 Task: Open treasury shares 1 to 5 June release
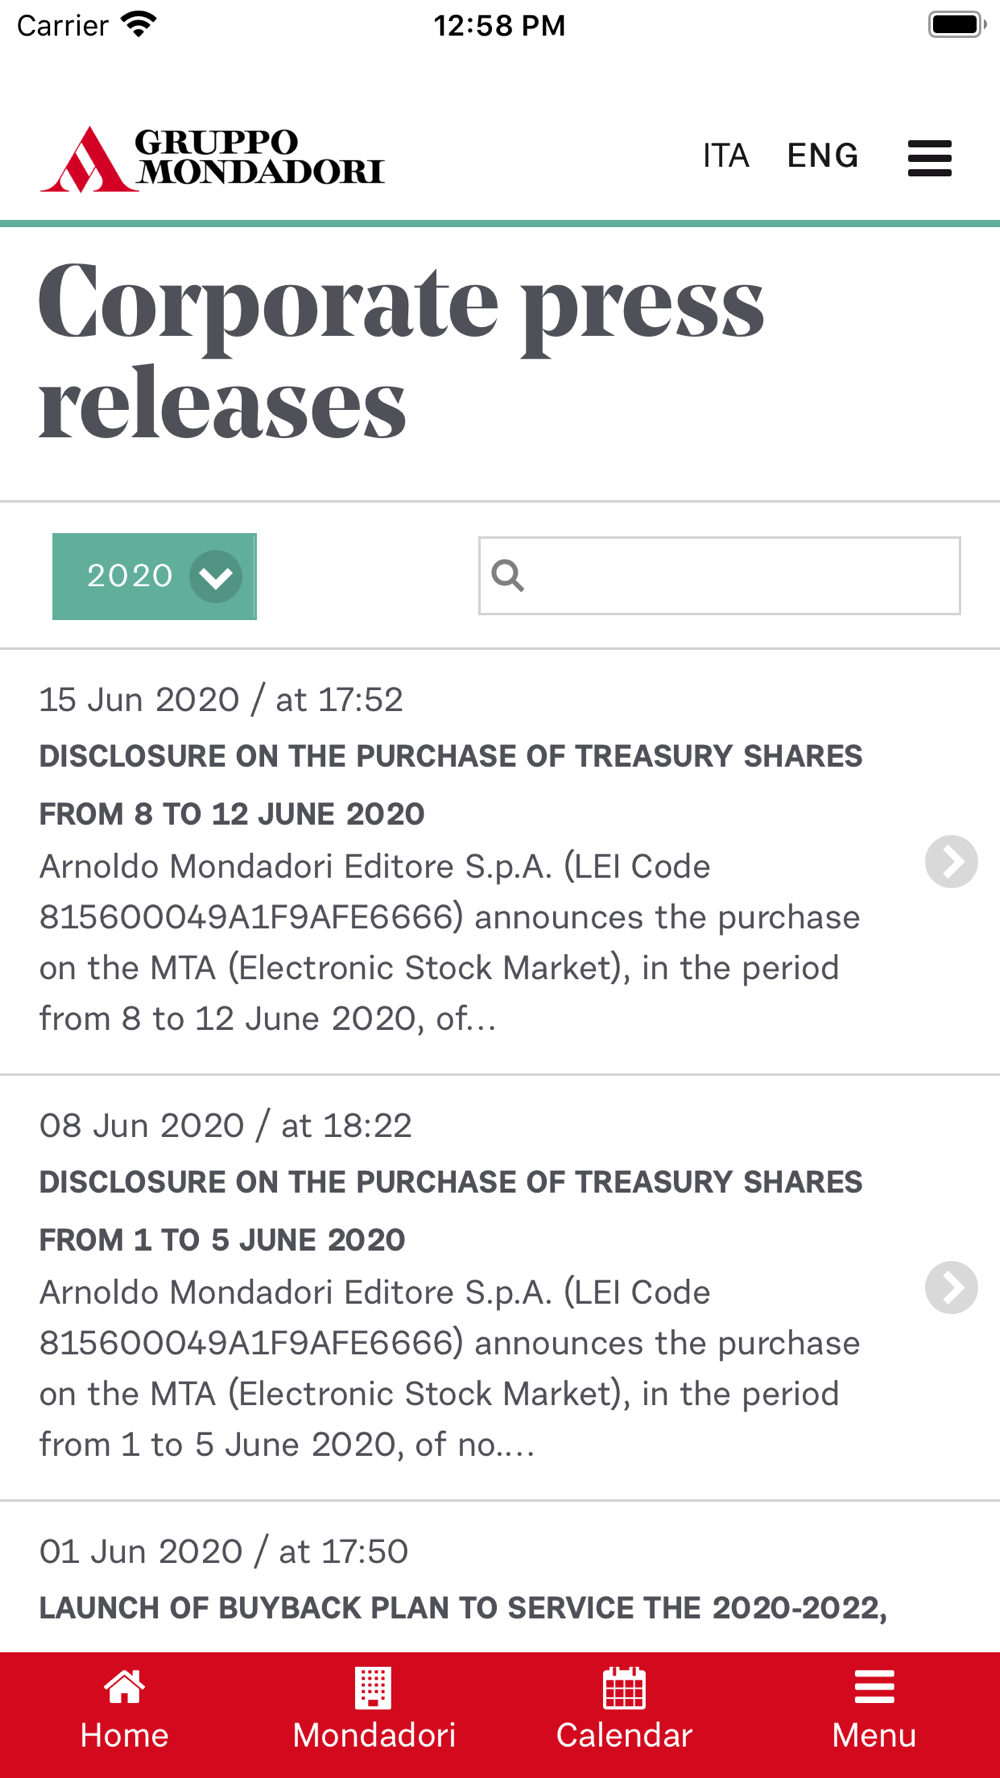pos(450,1210)
